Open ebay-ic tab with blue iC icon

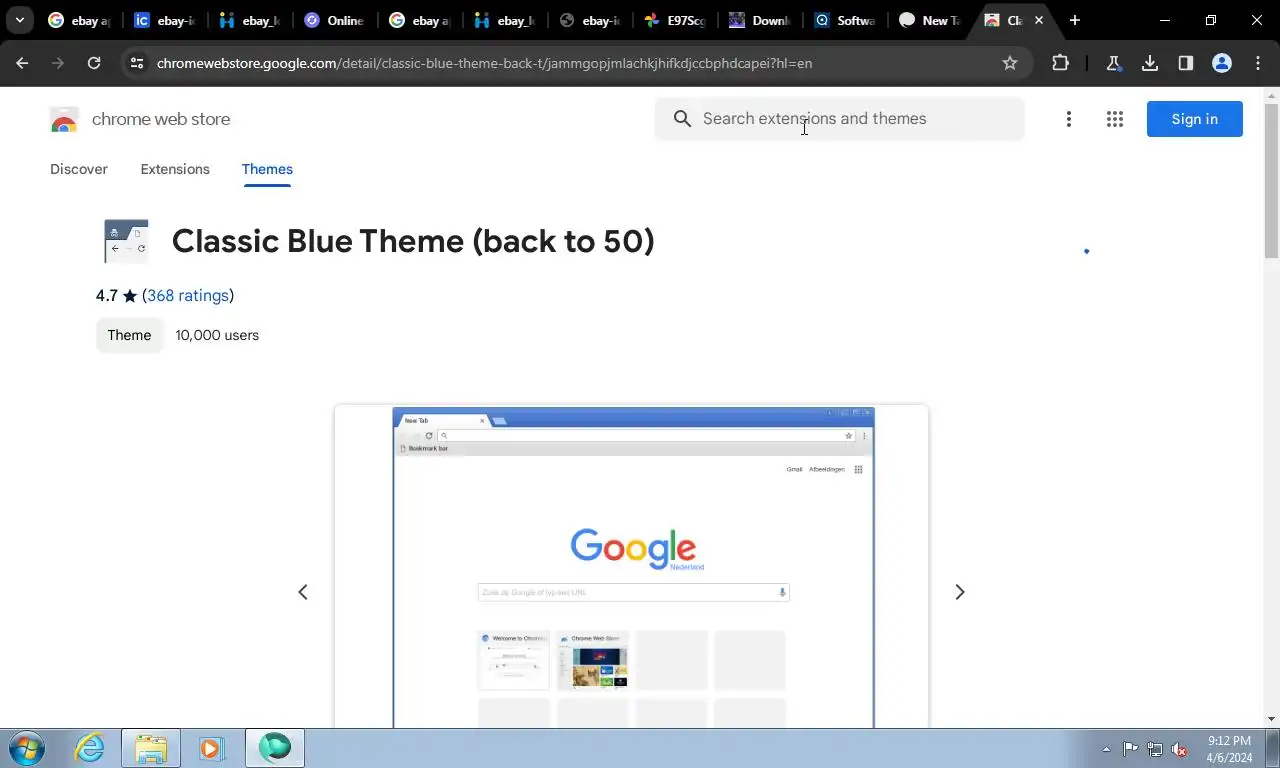pos(165,20)
